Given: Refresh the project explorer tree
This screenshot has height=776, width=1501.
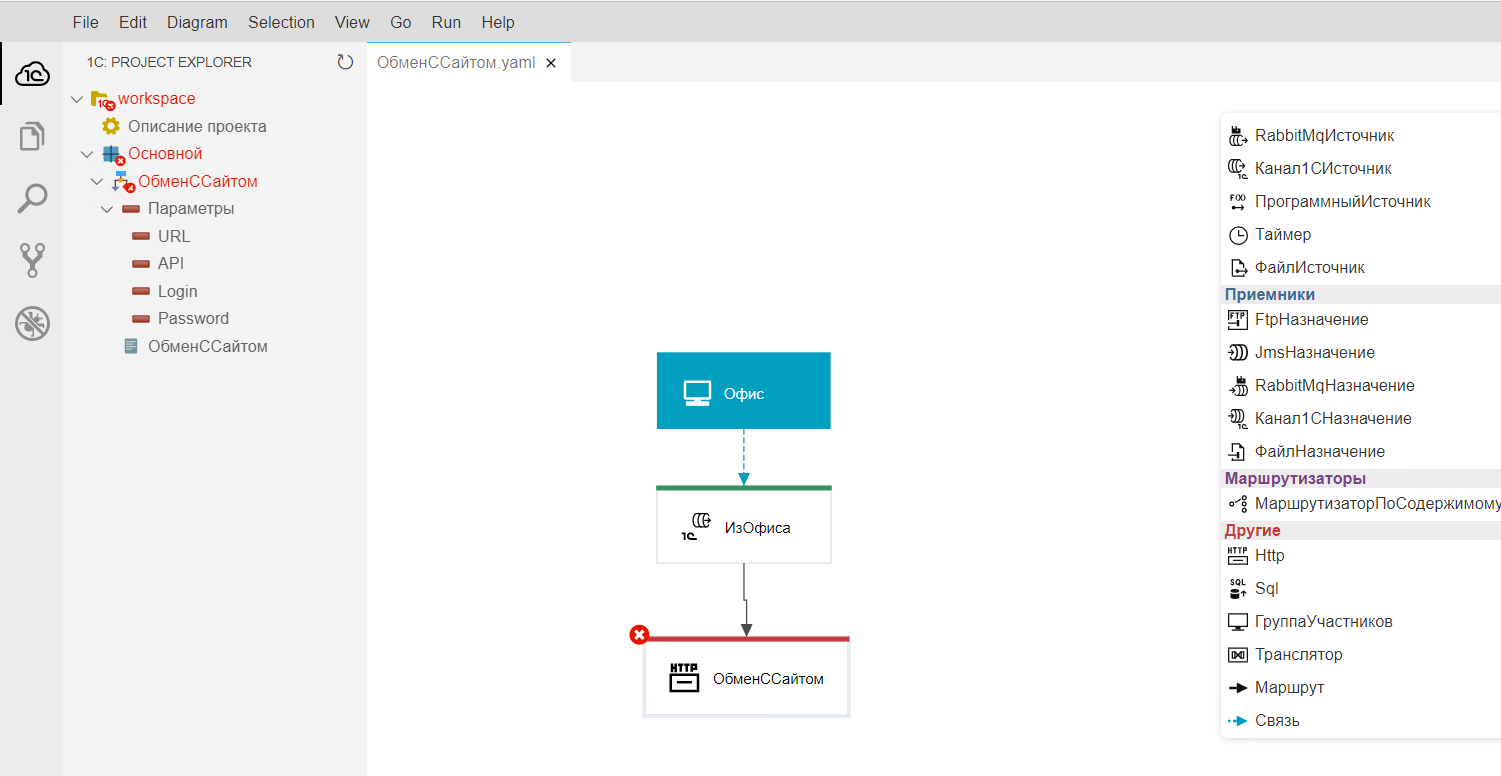Looking at the screenshot, I should point(345,62).
